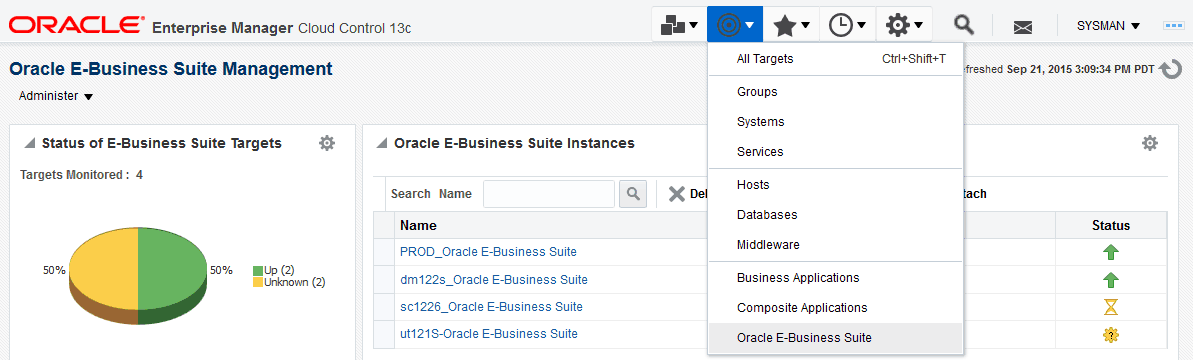Viewport: 1193px width, 360px height.
Task: Collapse Status of E-Business Suite Targets panel
Action: pyautogui.click(x=30, y=144)
